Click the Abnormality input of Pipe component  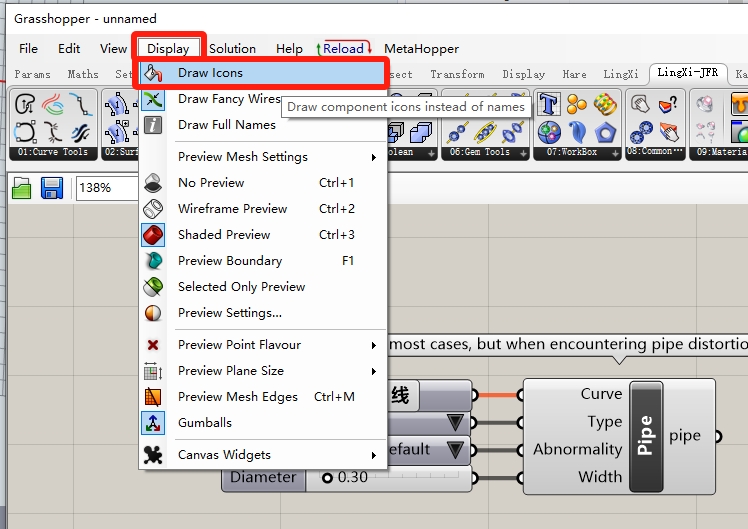(x=578, y=449)
